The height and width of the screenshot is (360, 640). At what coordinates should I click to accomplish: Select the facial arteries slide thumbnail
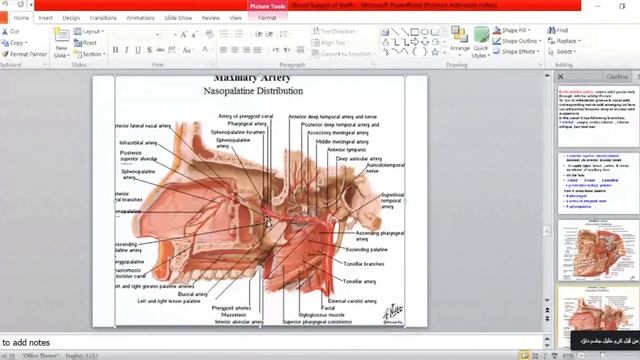coord(598,250)
